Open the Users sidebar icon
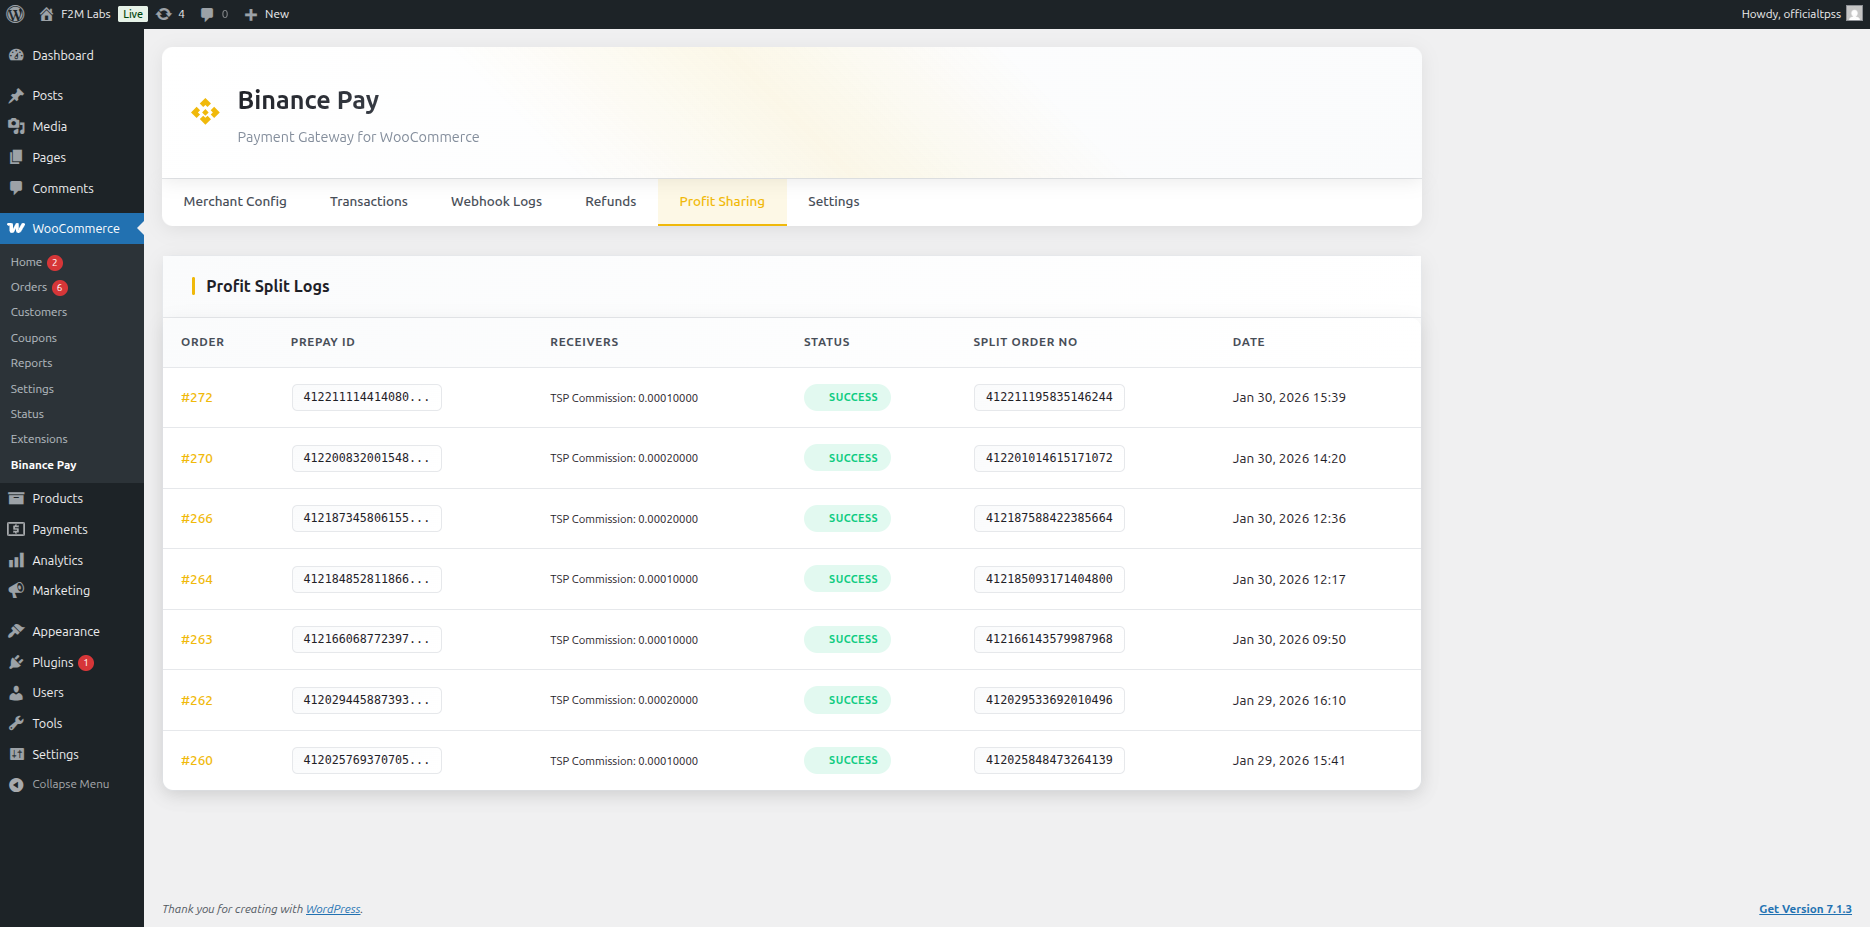 (16, 692)
